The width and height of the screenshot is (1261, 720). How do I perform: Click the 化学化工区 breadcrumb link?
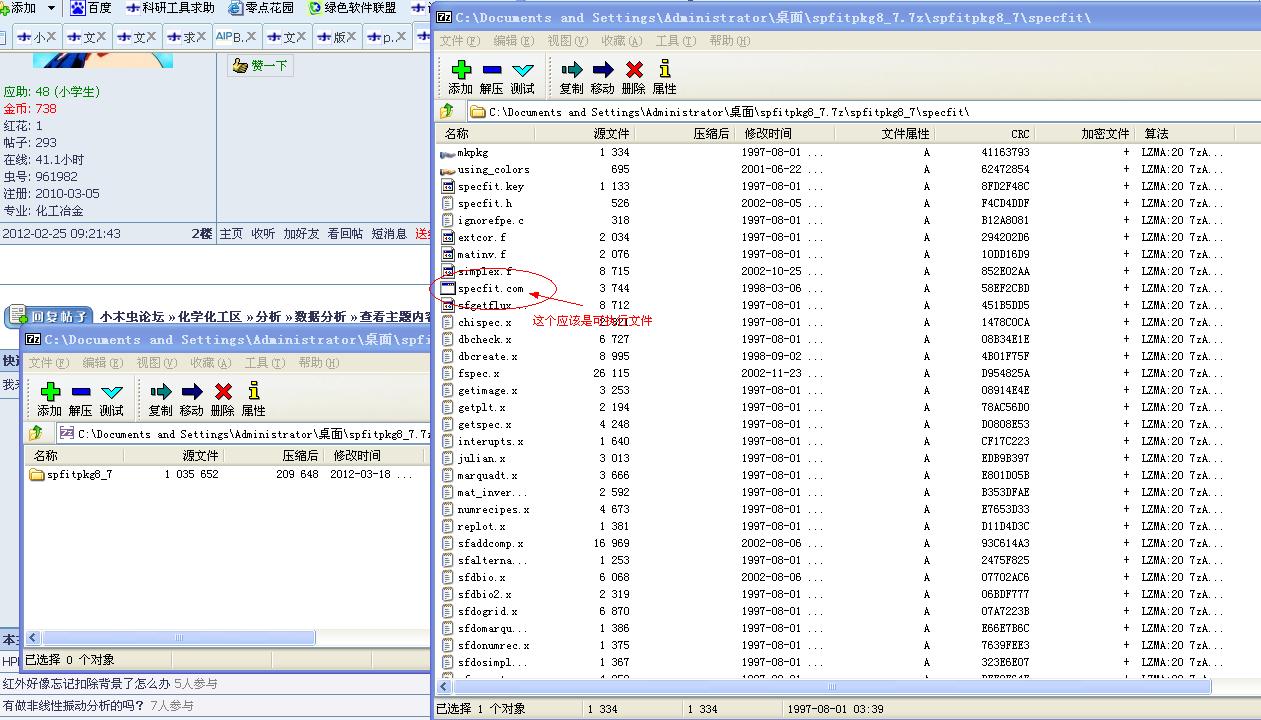pos(209,317)
